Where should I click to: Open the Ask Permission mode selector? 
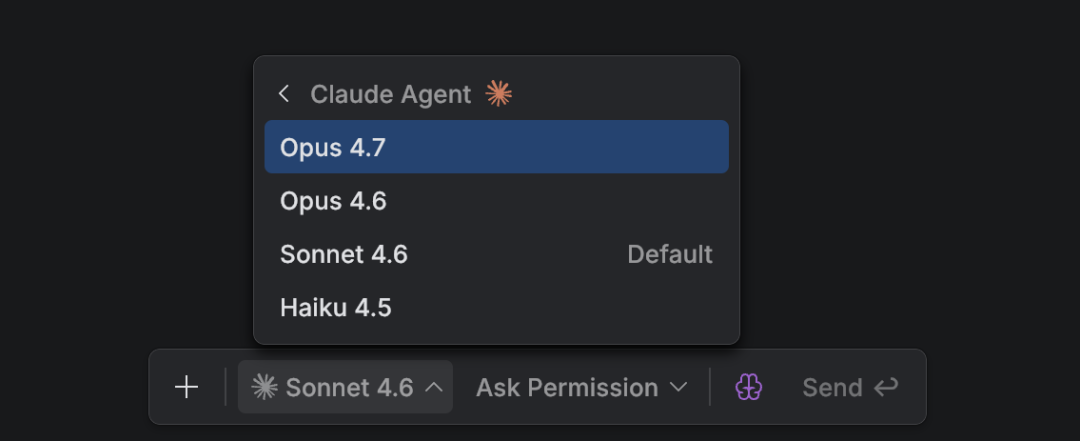(x=567, y=387)
